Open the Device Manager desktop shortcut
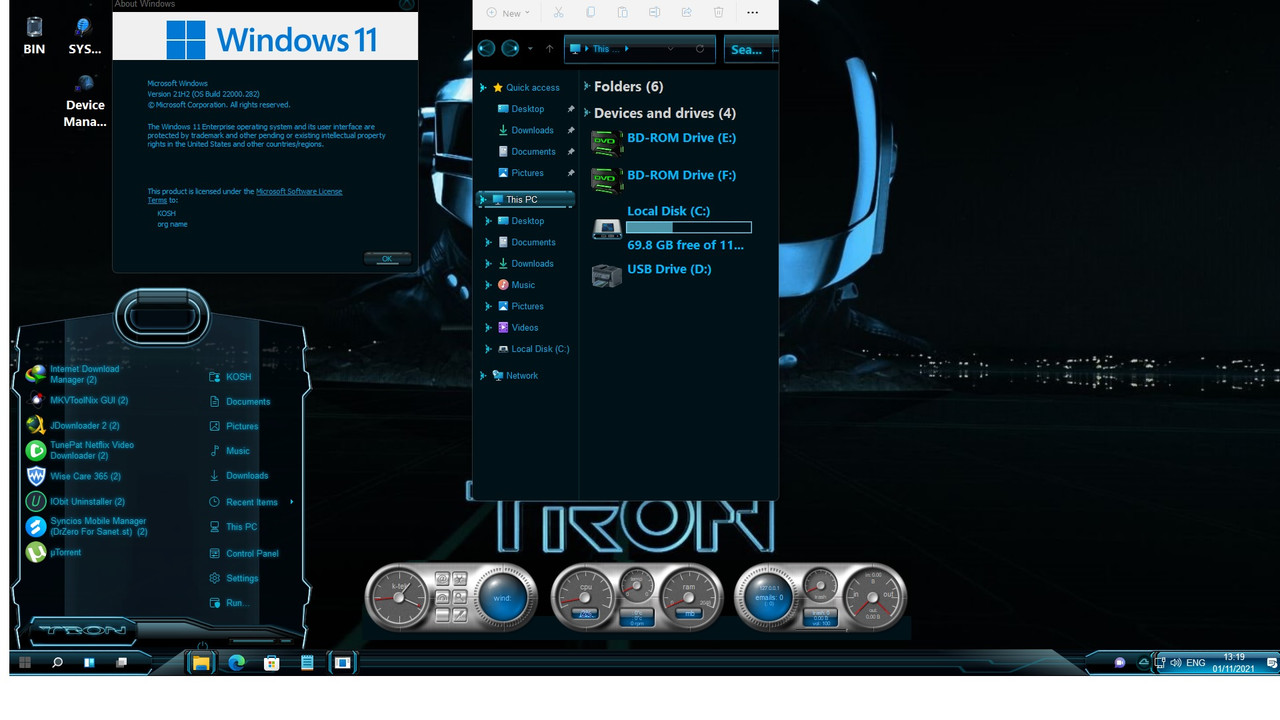This screenshot has width=1280, height=720. pos(85,100)
